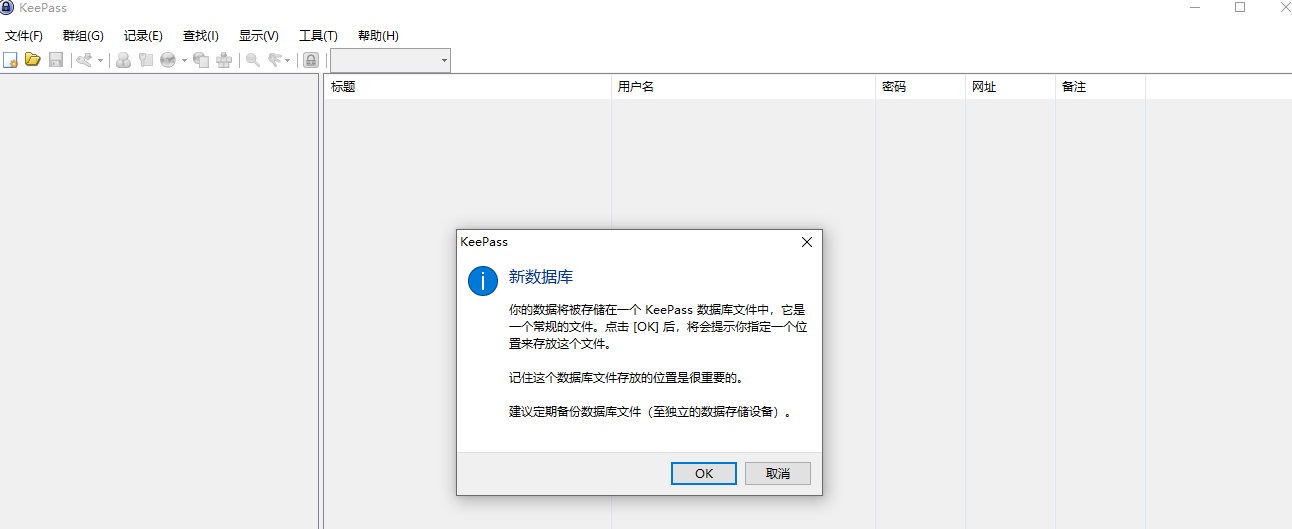1292x529 pixels.
Task: Click the blue info icon in the dialog
Action: pos(483,281)
